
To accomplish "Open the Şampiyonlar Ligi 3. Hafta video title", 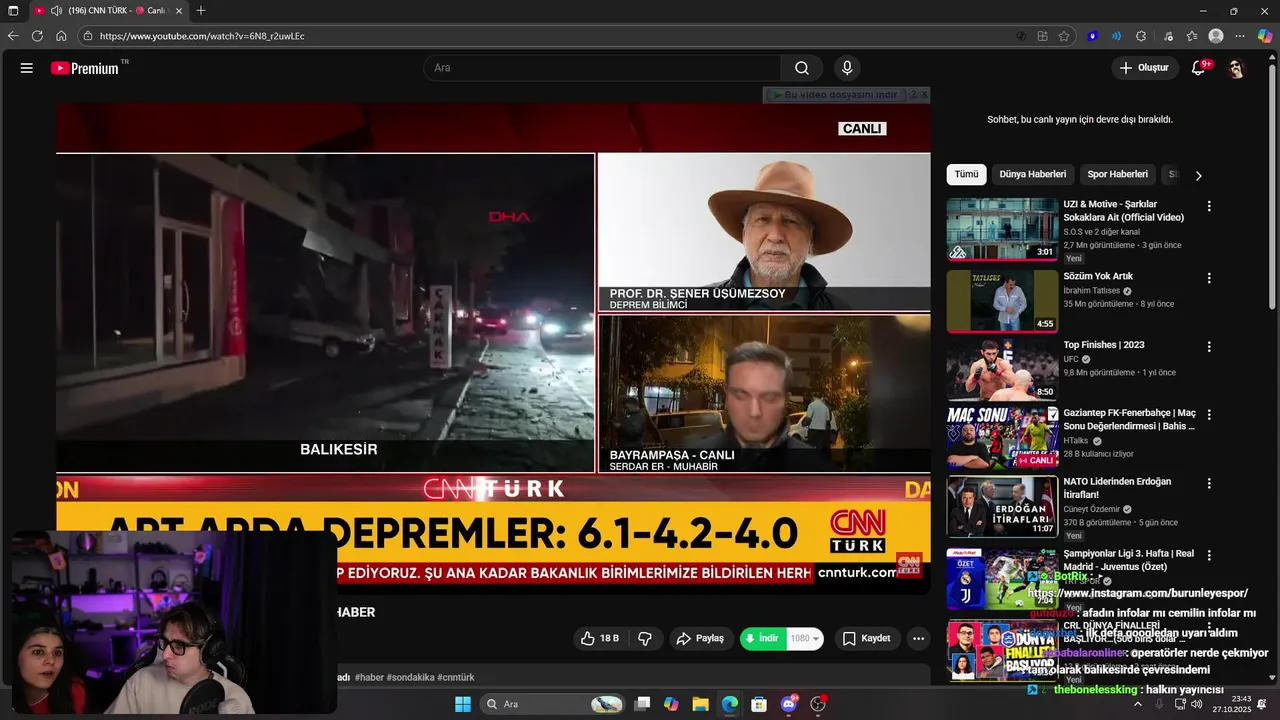I will pos(1128,560).
